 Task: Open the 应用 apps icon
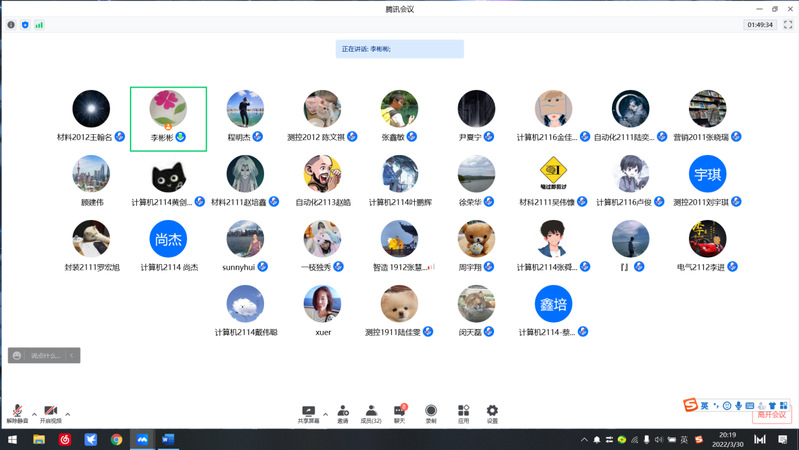coord(463,413)
